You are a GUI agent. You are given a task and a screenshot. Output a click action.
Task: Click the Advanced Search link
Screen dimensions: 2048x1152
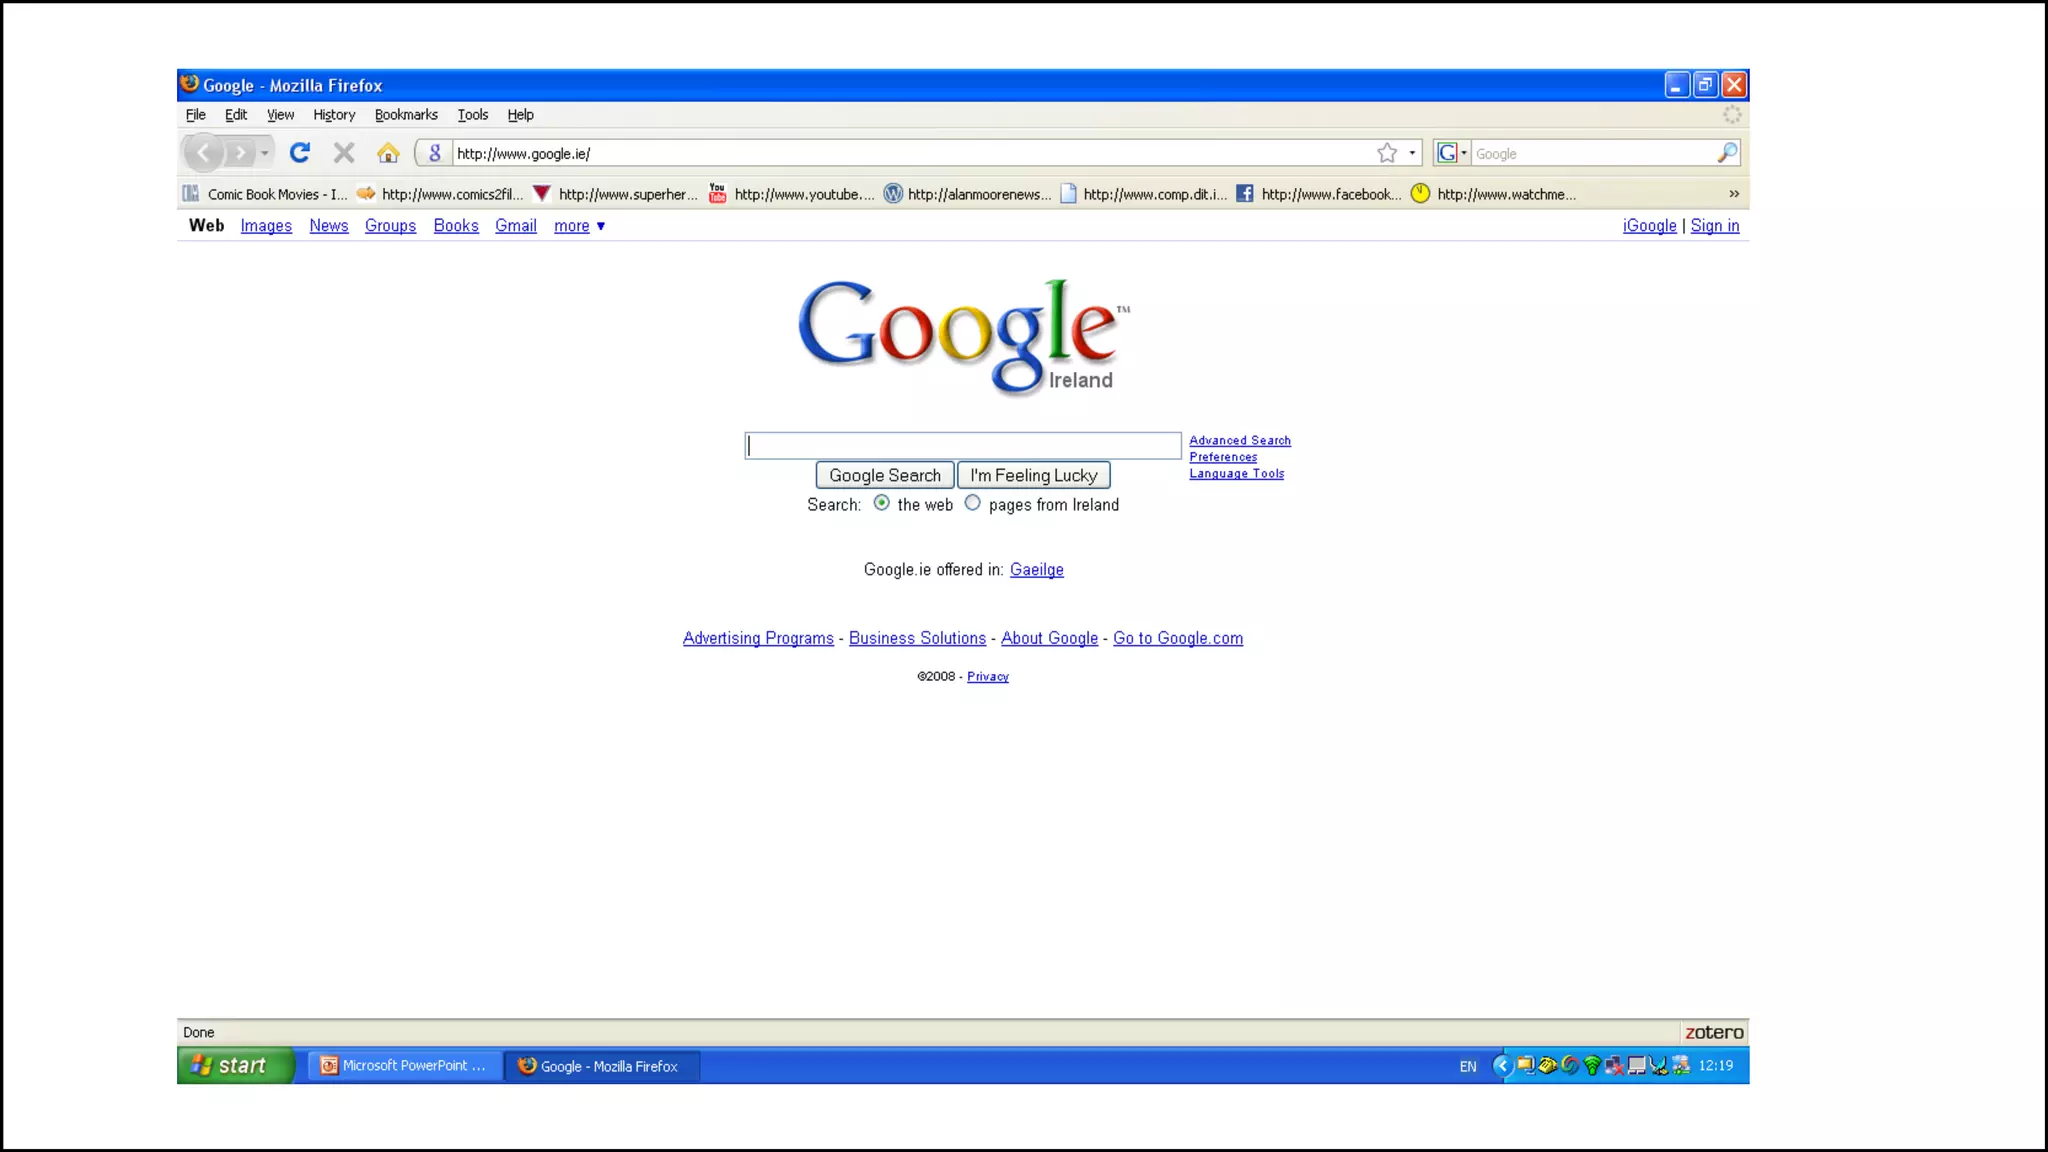pyautogui.click(x=1239, y=440)
